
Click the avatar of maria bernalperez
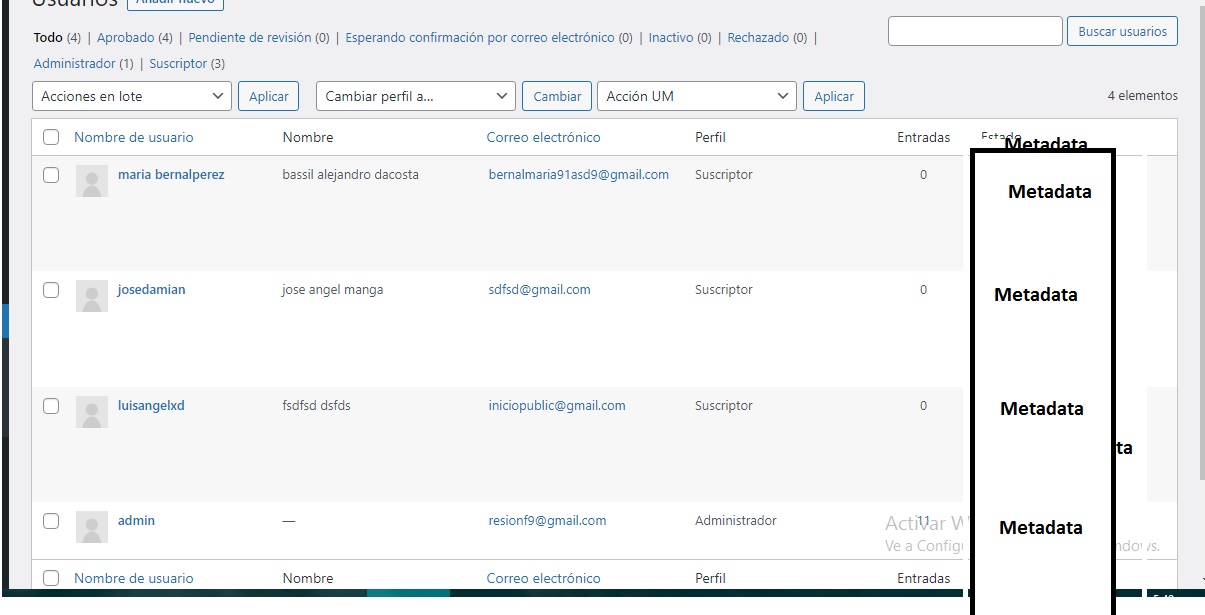92,182
